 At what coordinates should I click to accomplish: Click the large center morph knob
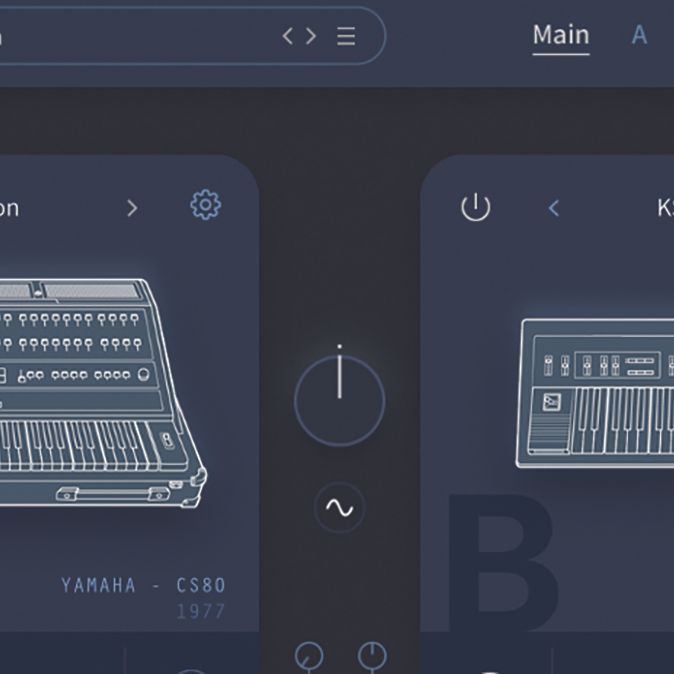click(x=340, y=400)
